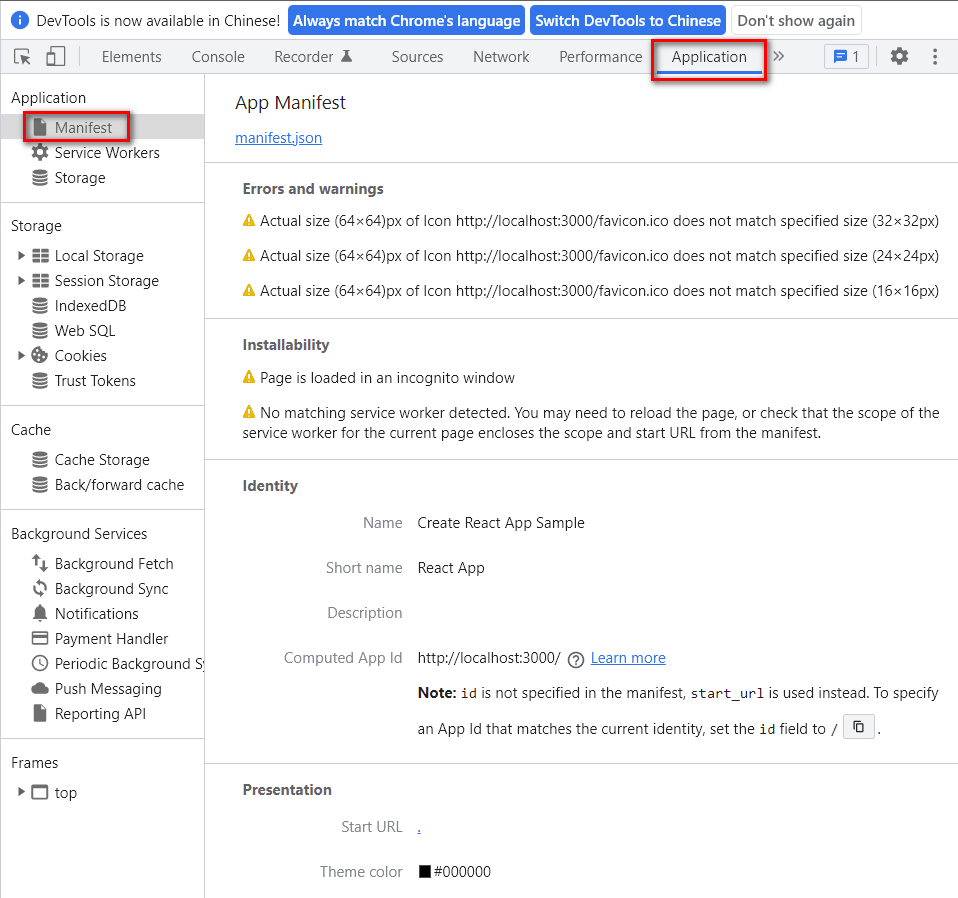Expand the Cookies tree

(x=20, y=355)
